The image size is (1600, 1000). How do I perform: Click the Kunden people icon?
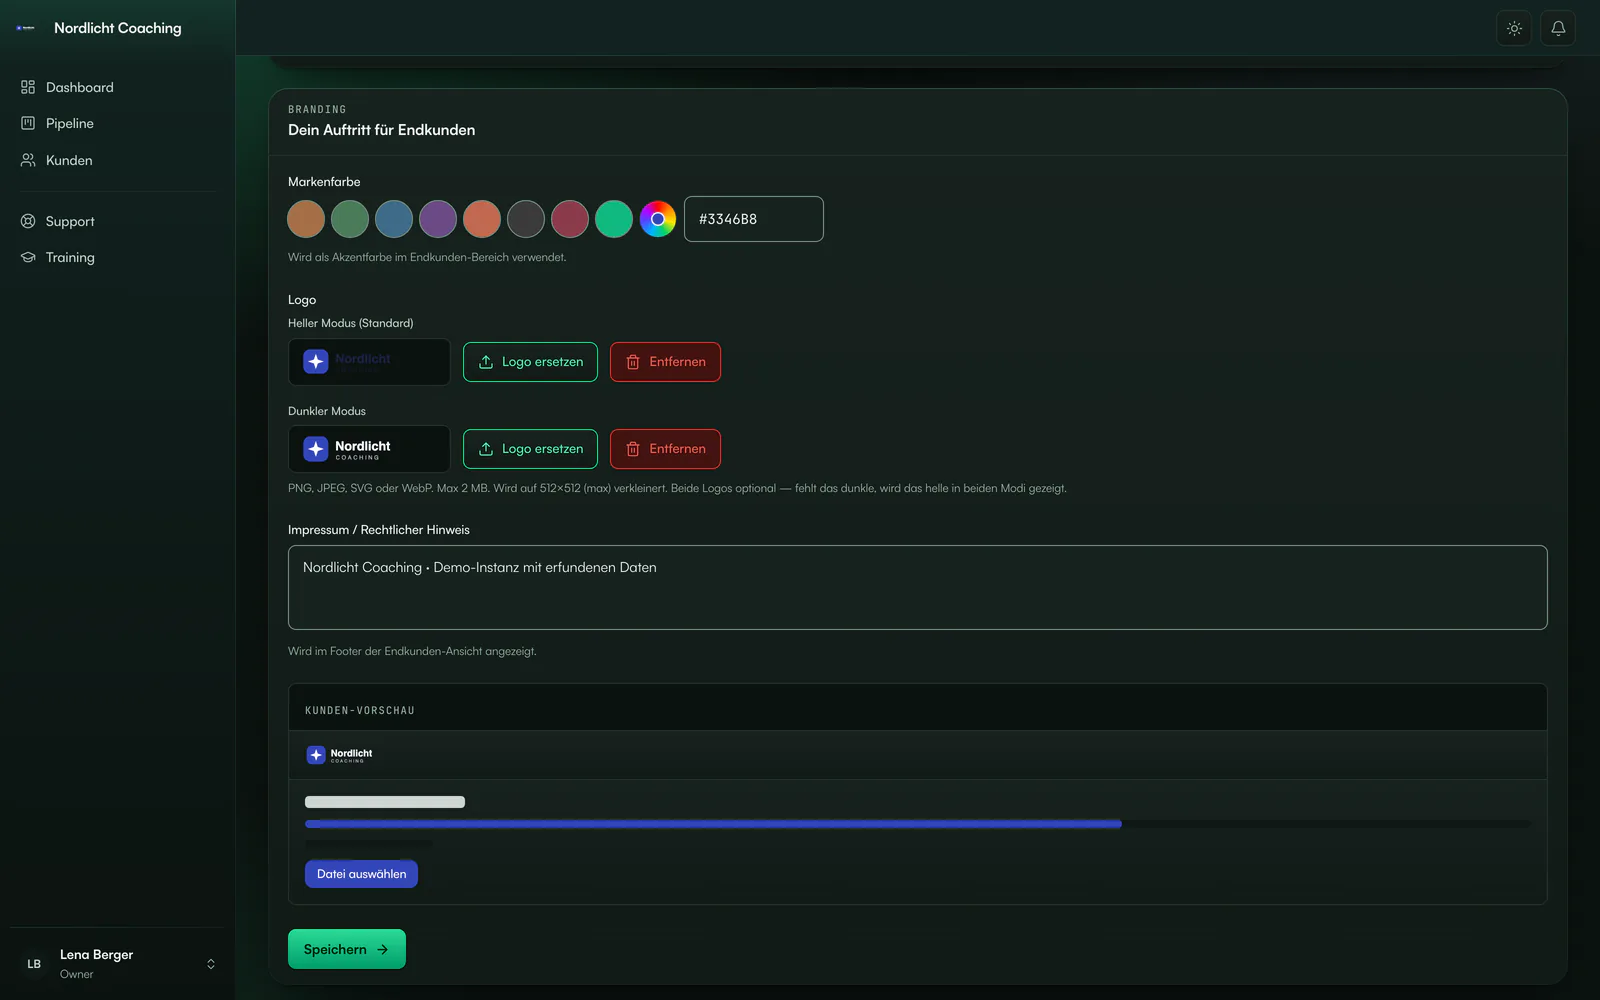(28, 160)
